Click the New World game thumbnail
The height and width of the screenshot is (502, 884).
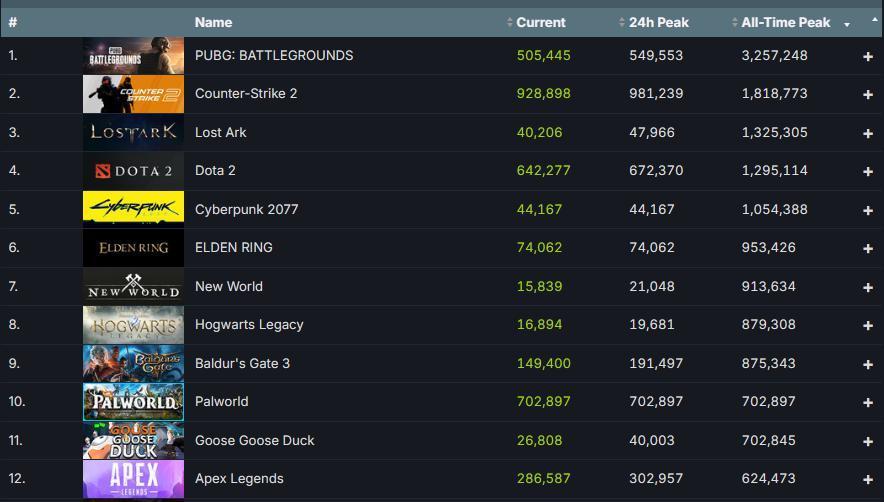(133, 286)
